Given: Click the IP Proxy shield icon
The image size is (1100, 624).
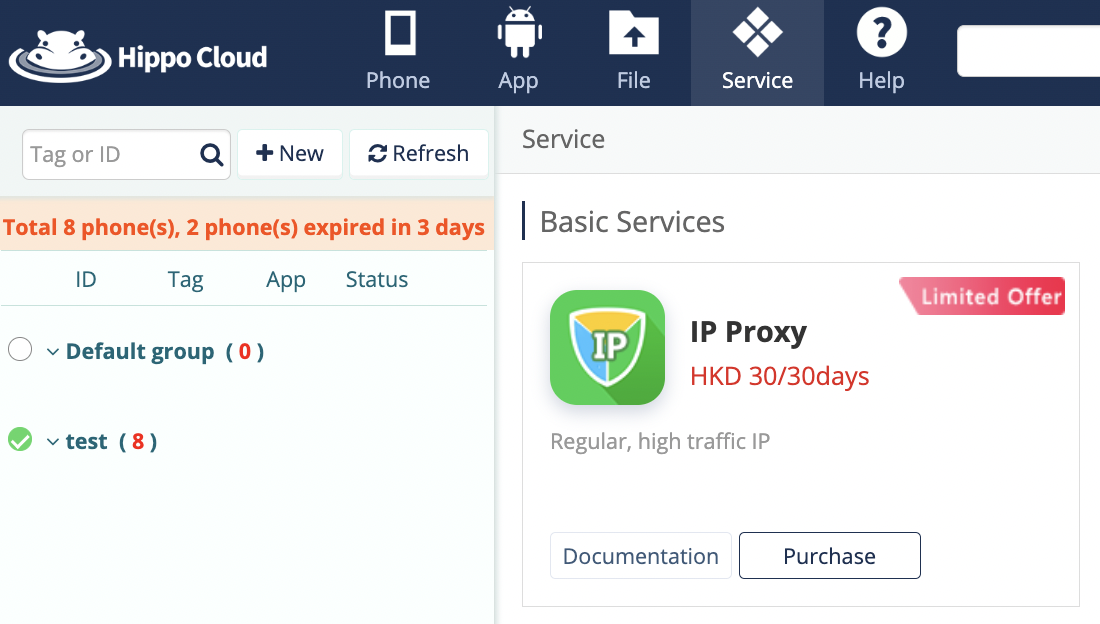Looking at the screenshot, I should coord(608,347).
